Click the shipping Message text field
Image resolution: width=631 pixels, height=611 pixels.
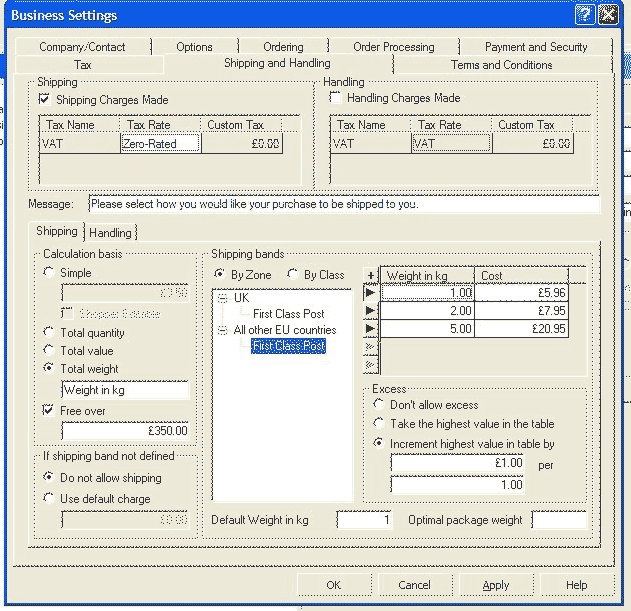click(x=343, y=204)
